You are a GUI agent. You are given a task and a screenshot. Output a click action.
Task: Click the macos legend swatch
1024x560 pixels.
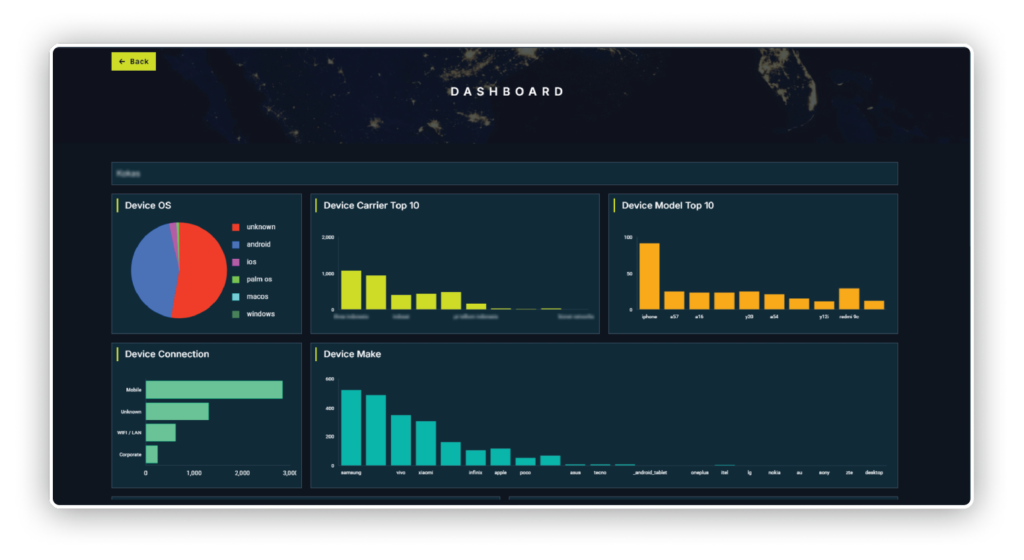point(236,297)
